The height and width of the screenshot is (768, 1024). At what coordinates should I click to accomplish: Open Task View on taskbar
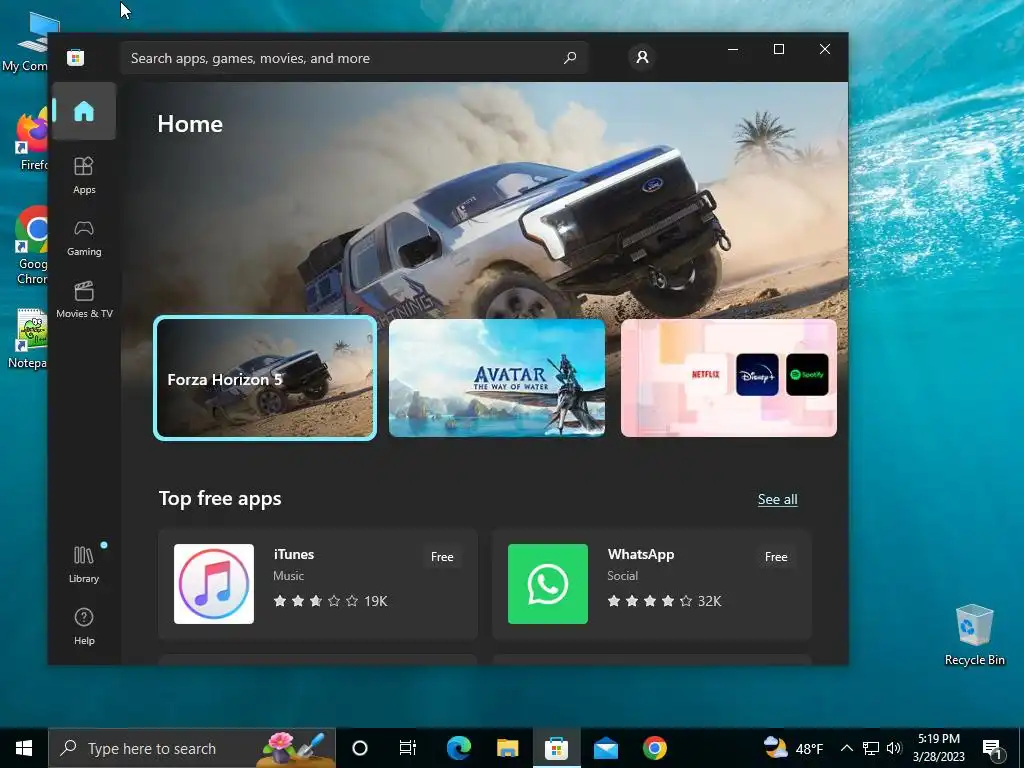click(408, 748)
